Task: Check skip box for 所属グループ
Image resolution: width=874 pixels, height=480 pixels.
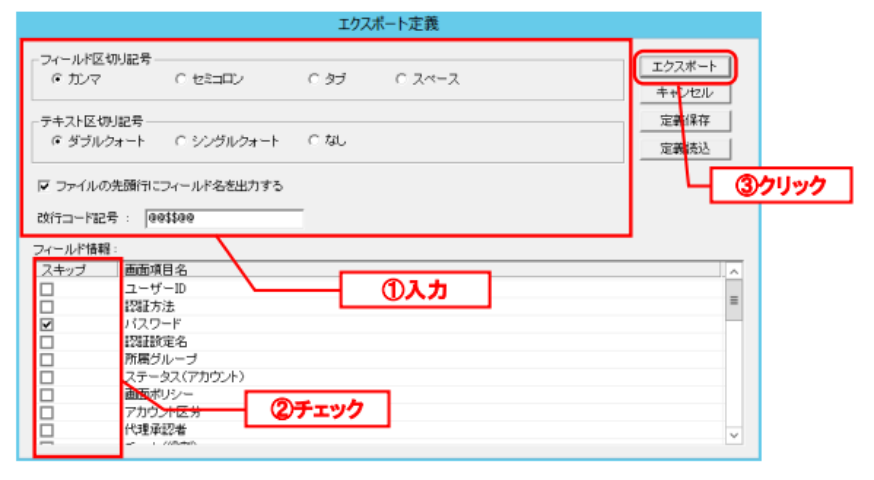Action: coord(47,360)
